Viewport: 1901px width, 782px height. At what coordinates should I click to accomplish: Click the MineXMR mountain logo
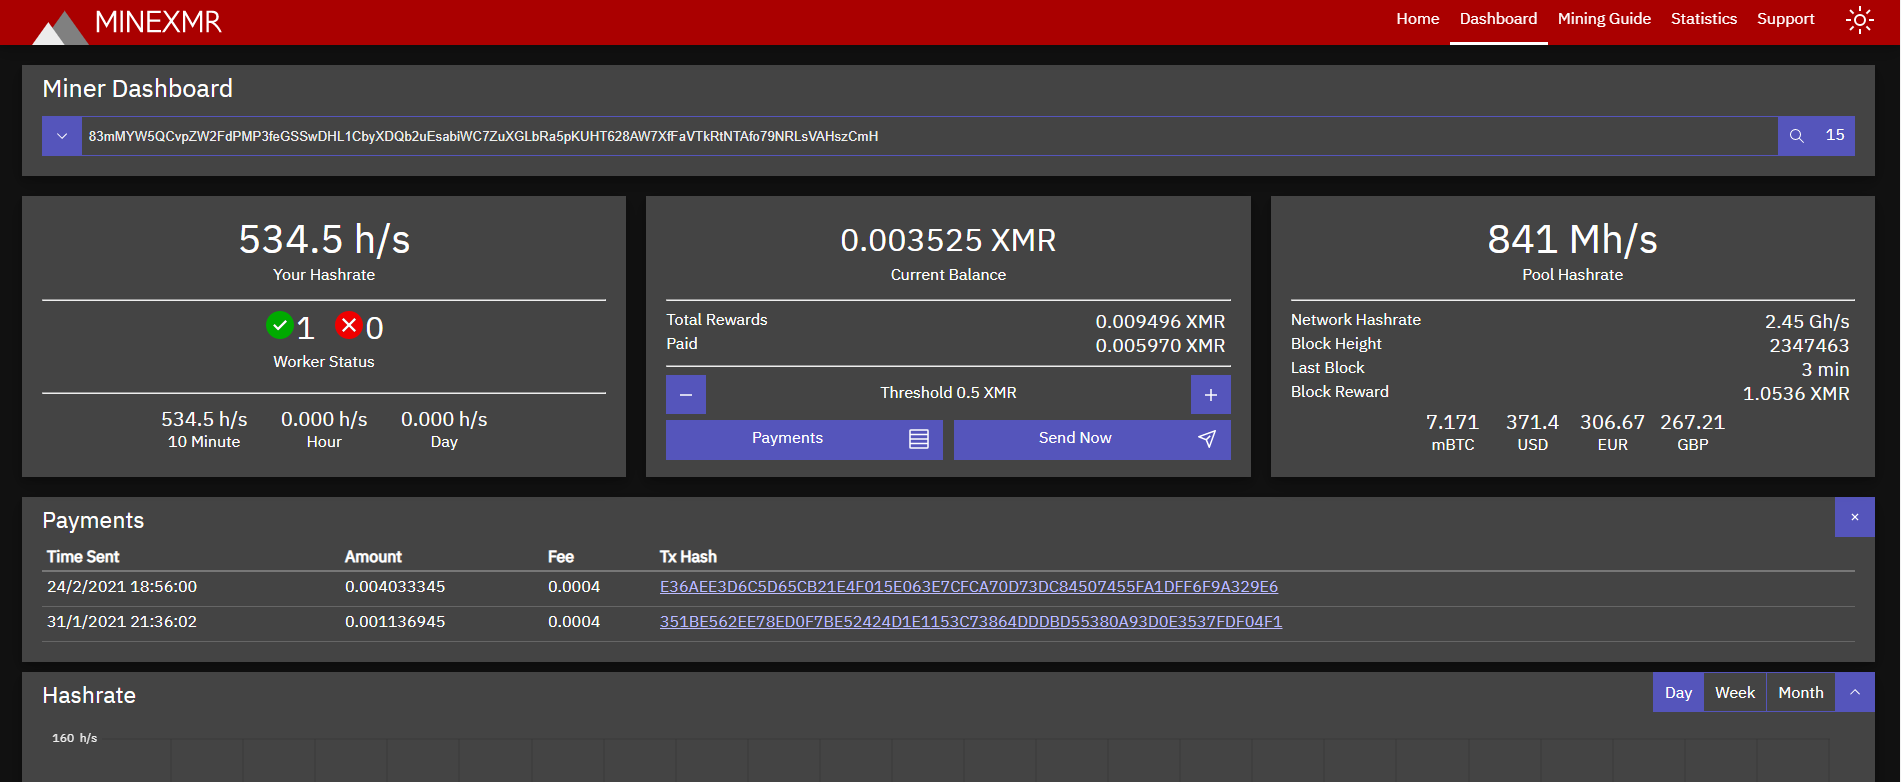[60, 26]
